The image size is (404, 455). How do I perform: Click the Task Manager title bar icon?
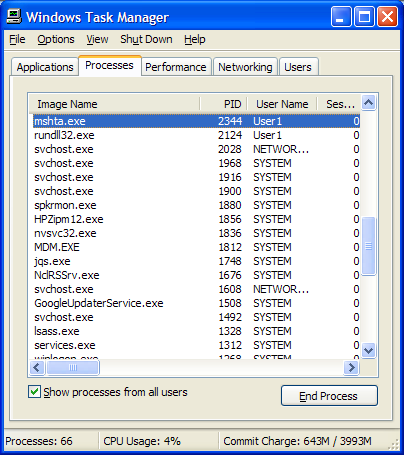[x=14, y=16]
